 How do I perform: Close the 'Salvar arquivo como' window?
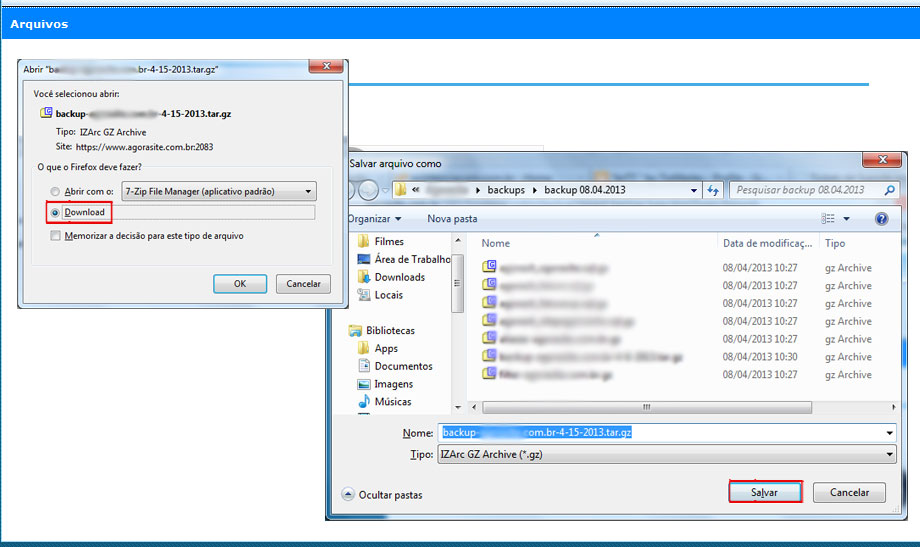pyautogui.click(x=882, y=160)
